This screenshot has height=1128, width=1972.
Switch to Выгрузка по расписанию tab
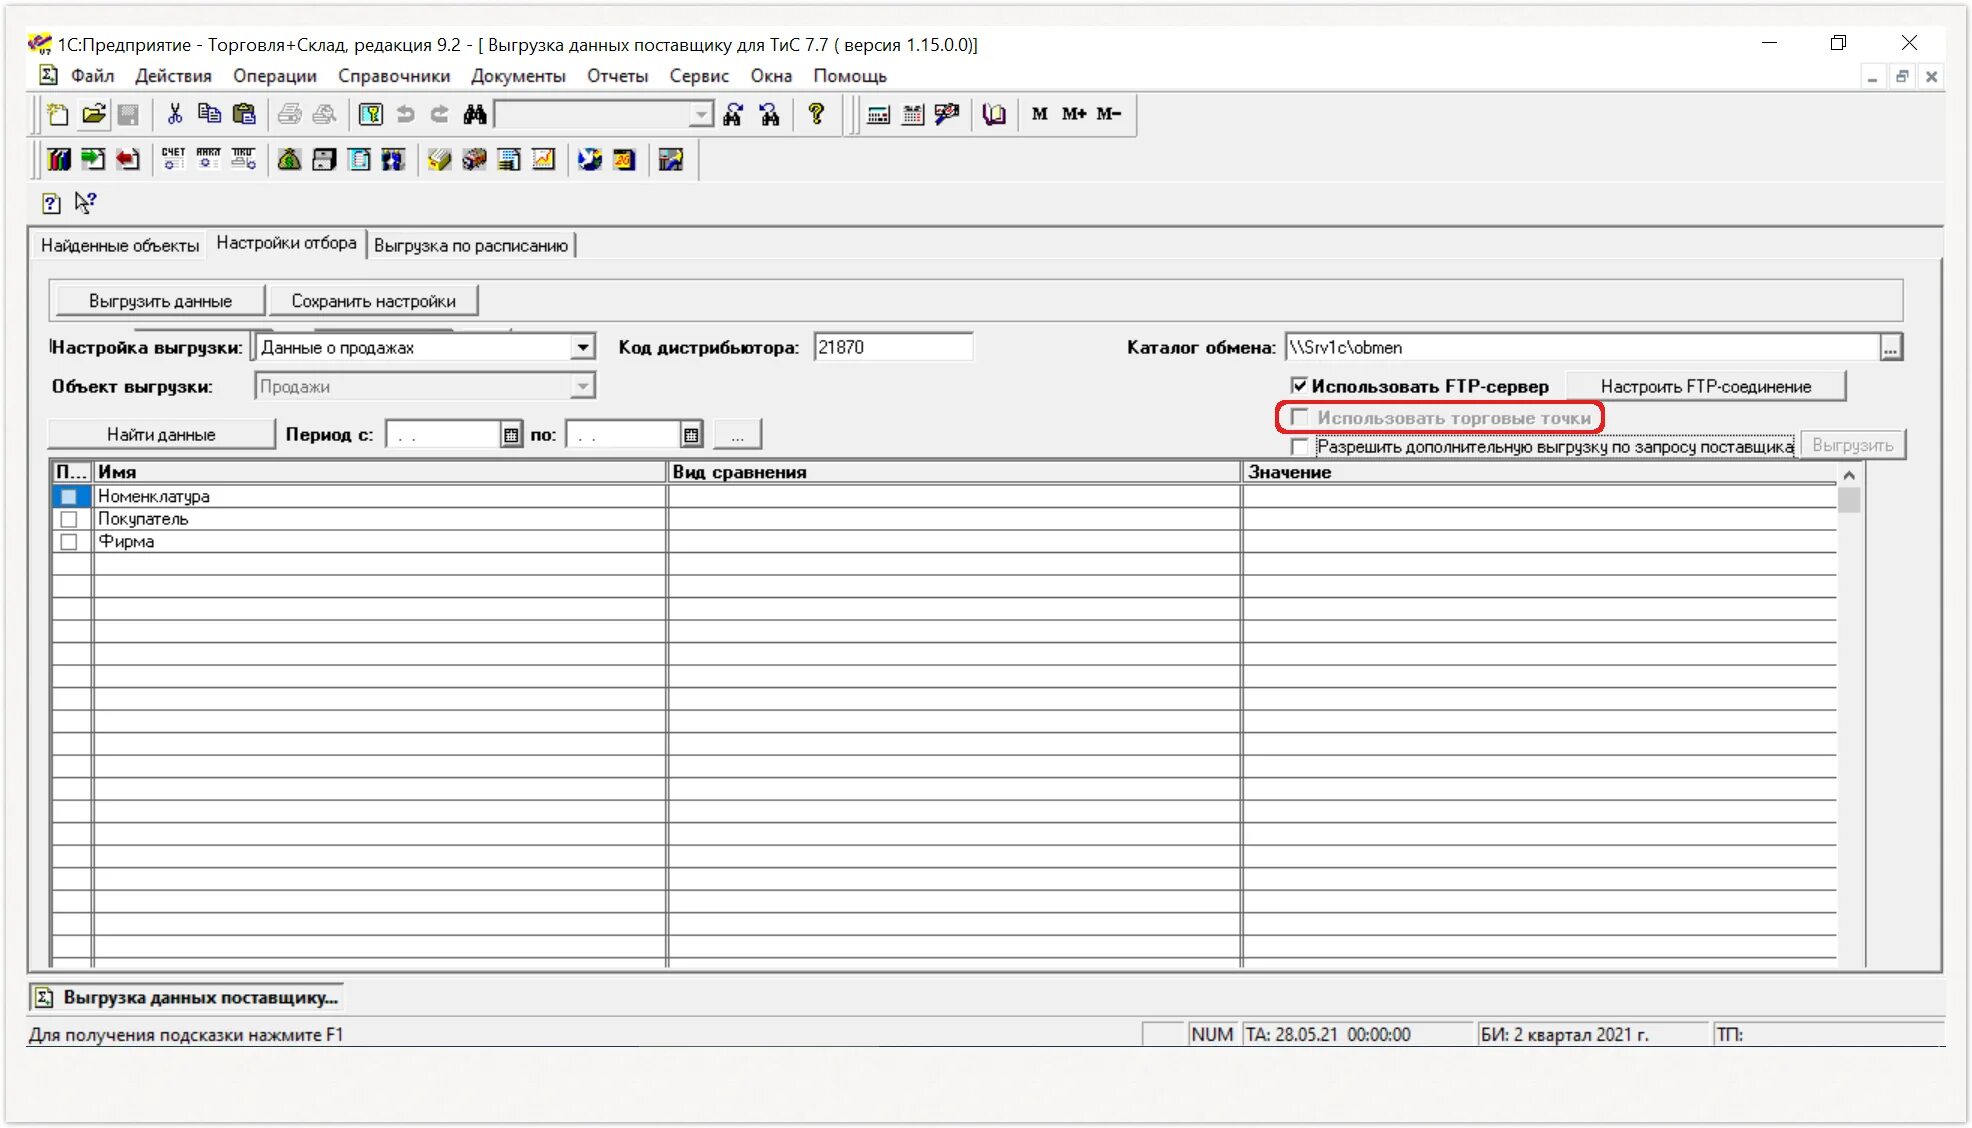470,245
